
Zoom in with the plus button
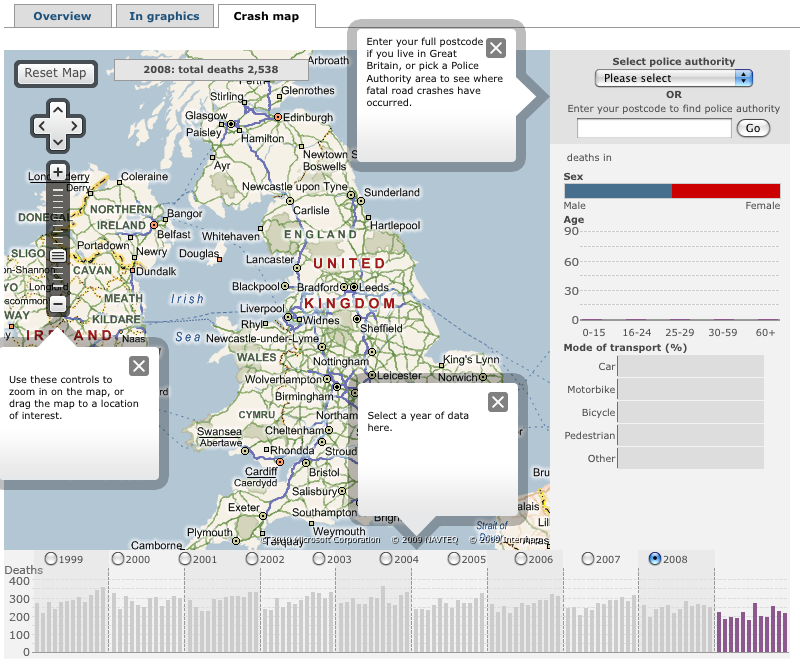click(58, 172)
